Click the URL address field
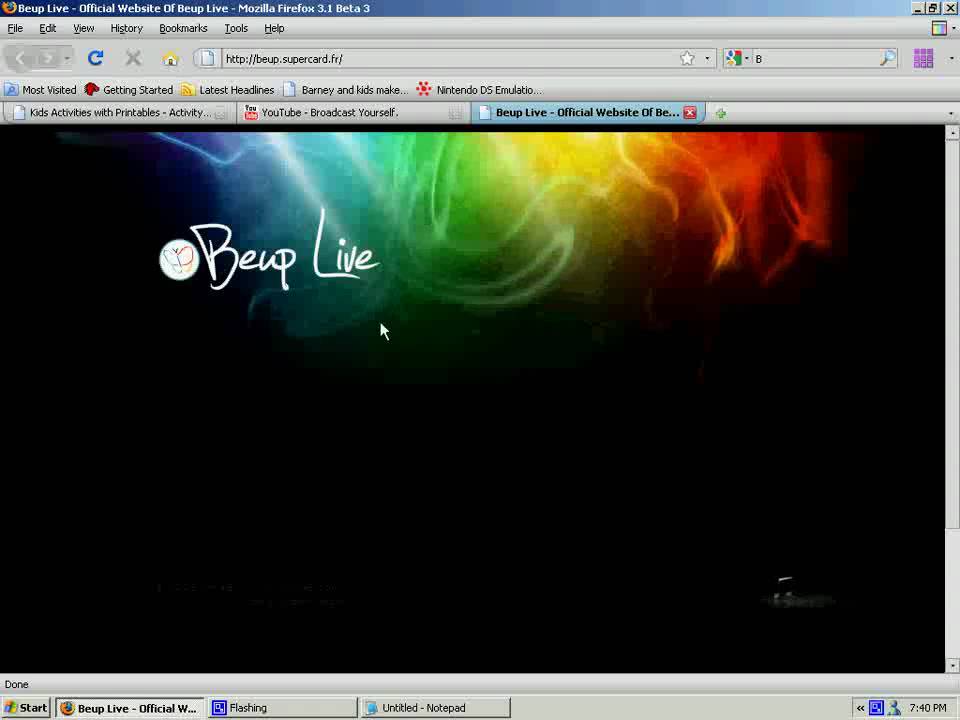Screen dimensions: 960x720 point(448,59)
